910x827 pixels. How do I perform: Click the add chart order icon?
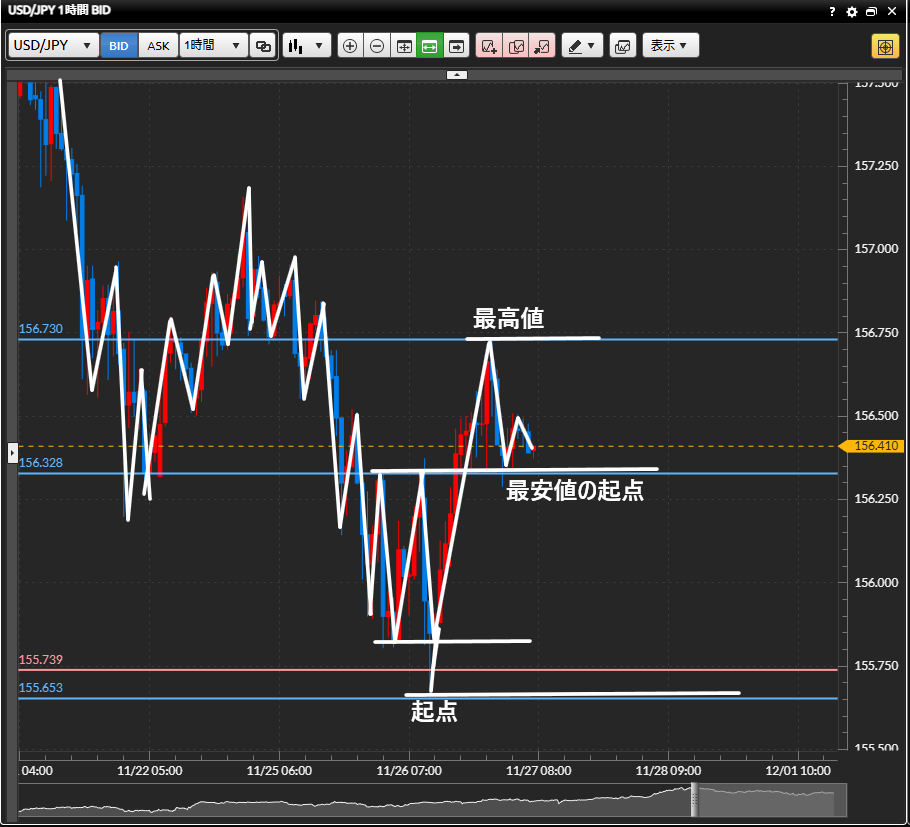tap(489, 46)
